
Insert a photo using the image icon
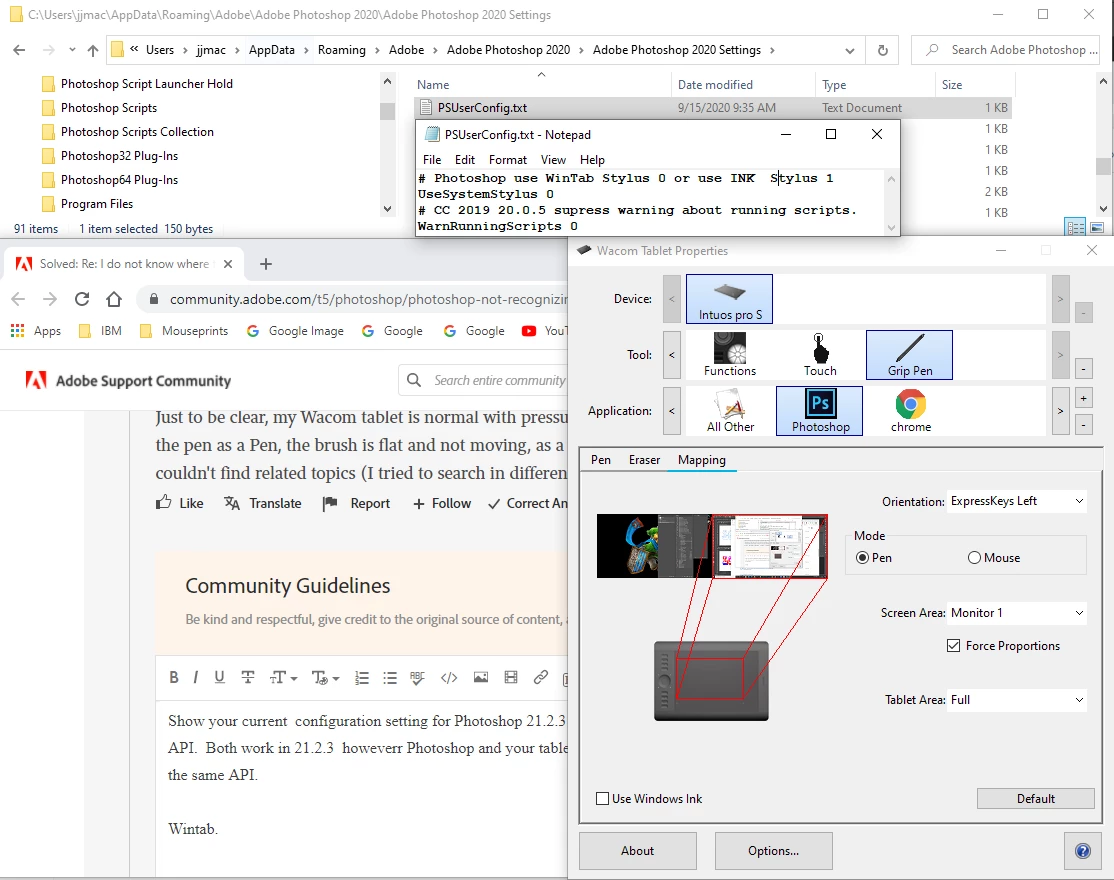[x=481, y=677]
